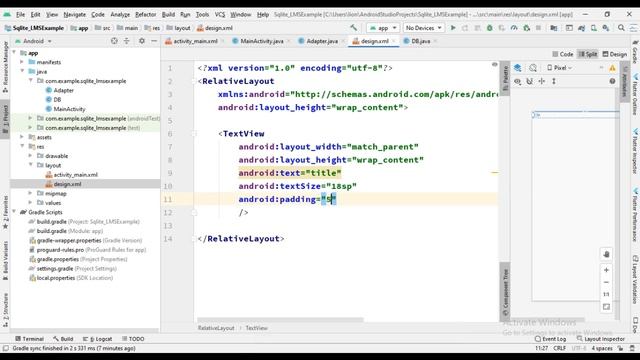Viewport: 640px width, 360px height.
Task: Click the Make Project hammer icon
Action: (x=353, y=28)
